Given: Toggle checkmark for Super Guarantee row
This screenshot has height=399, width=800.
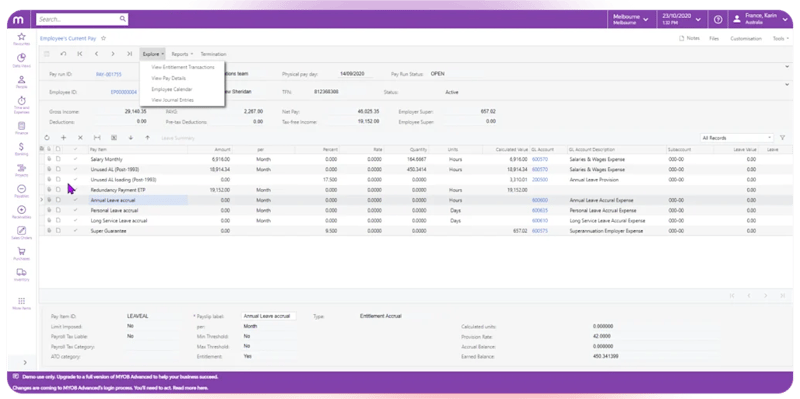Looking at the screenshot, I should (x=76, y=231).
